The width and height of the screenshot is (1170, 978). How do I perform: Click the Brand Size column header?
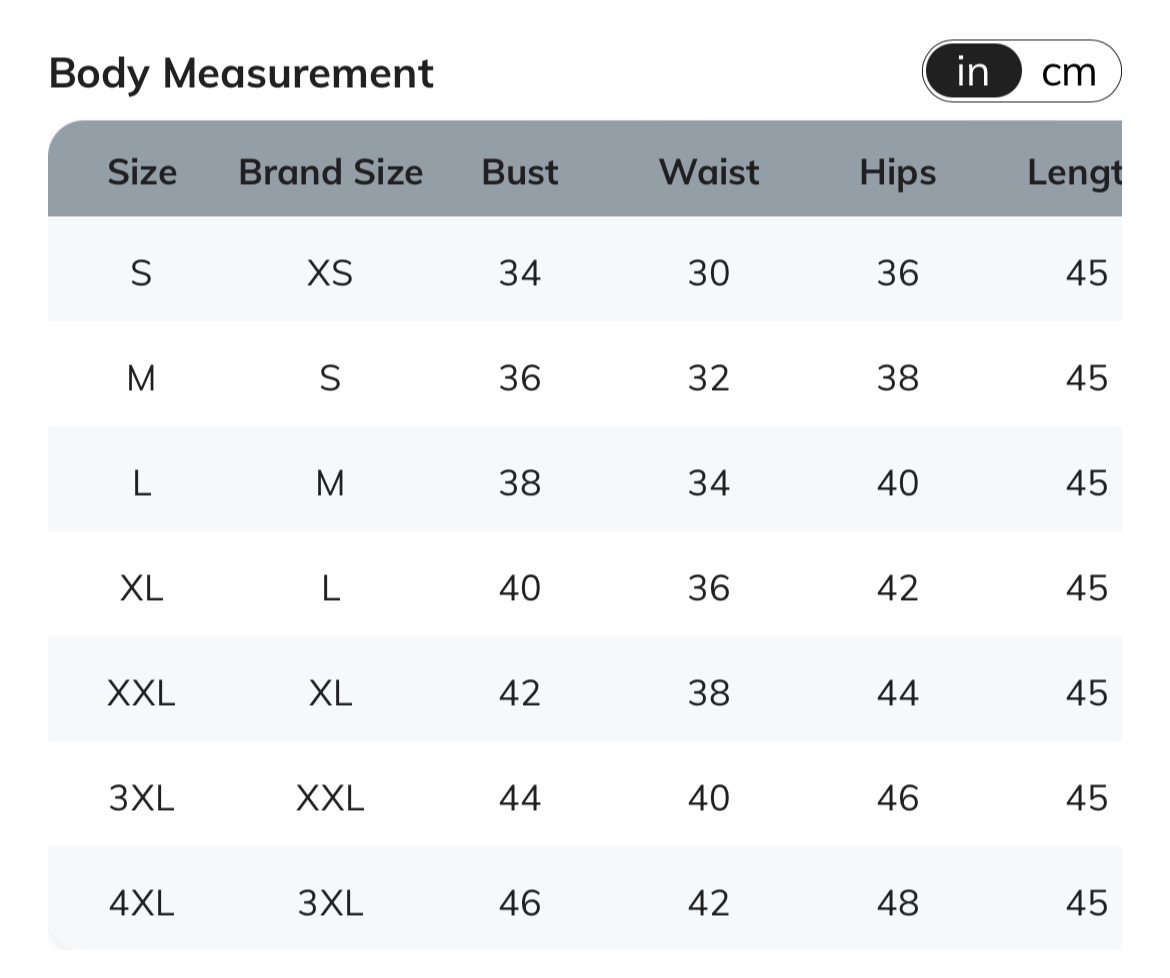tap(331, 172)
